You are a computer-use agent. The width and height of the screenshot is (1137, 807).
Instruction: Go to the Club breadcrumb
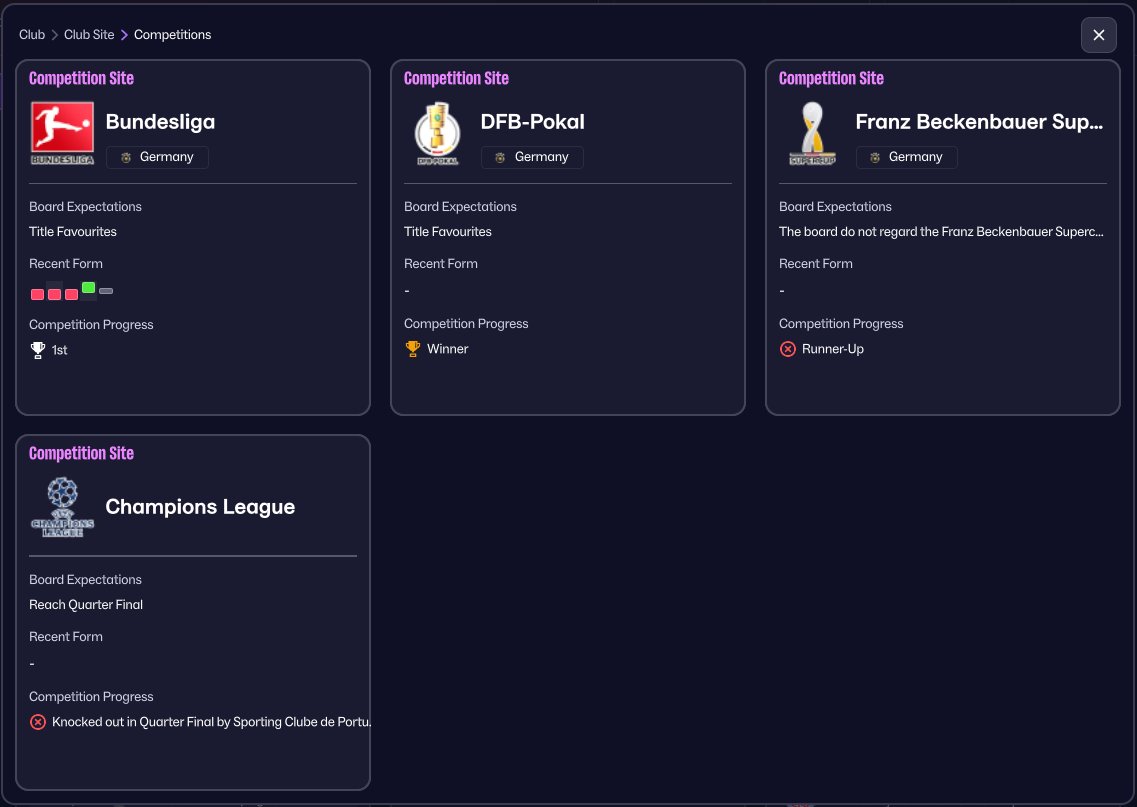coord(32,35)
